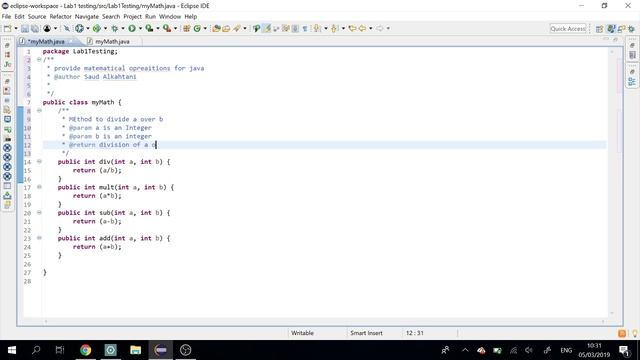This screenshot has height=360, width=640.
Task: Toggle Mark Occurrences highlighter icon
Action: 267,28
